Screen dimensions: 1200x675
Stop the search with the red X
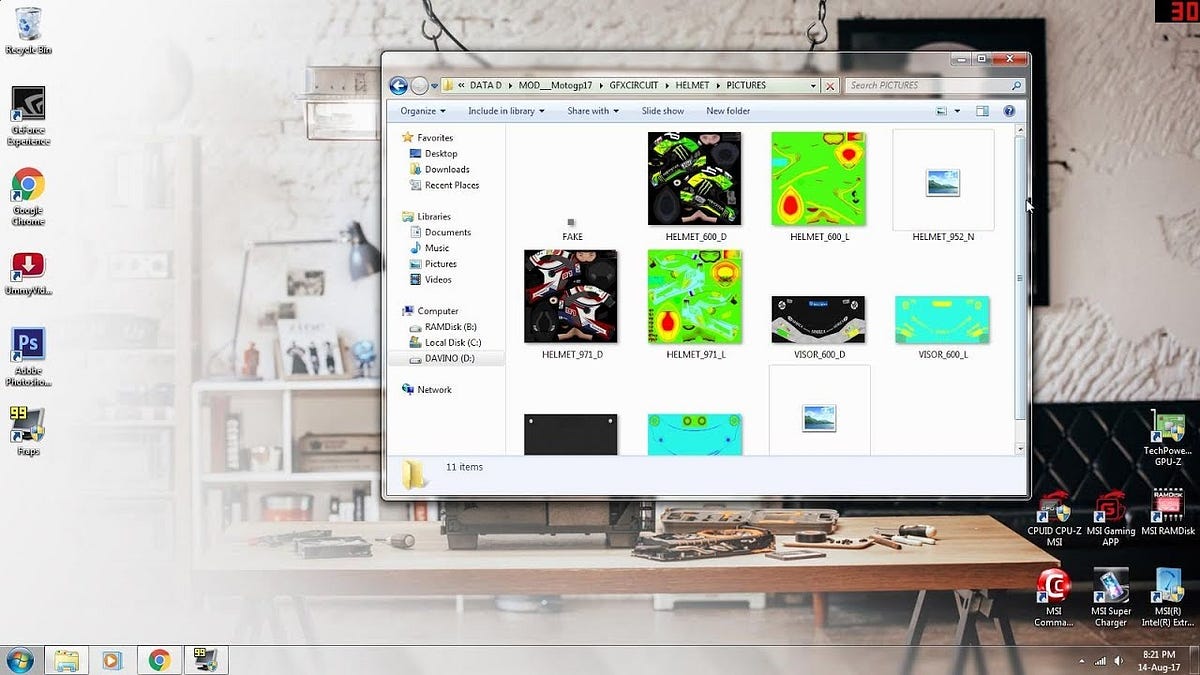coord(830,85)
